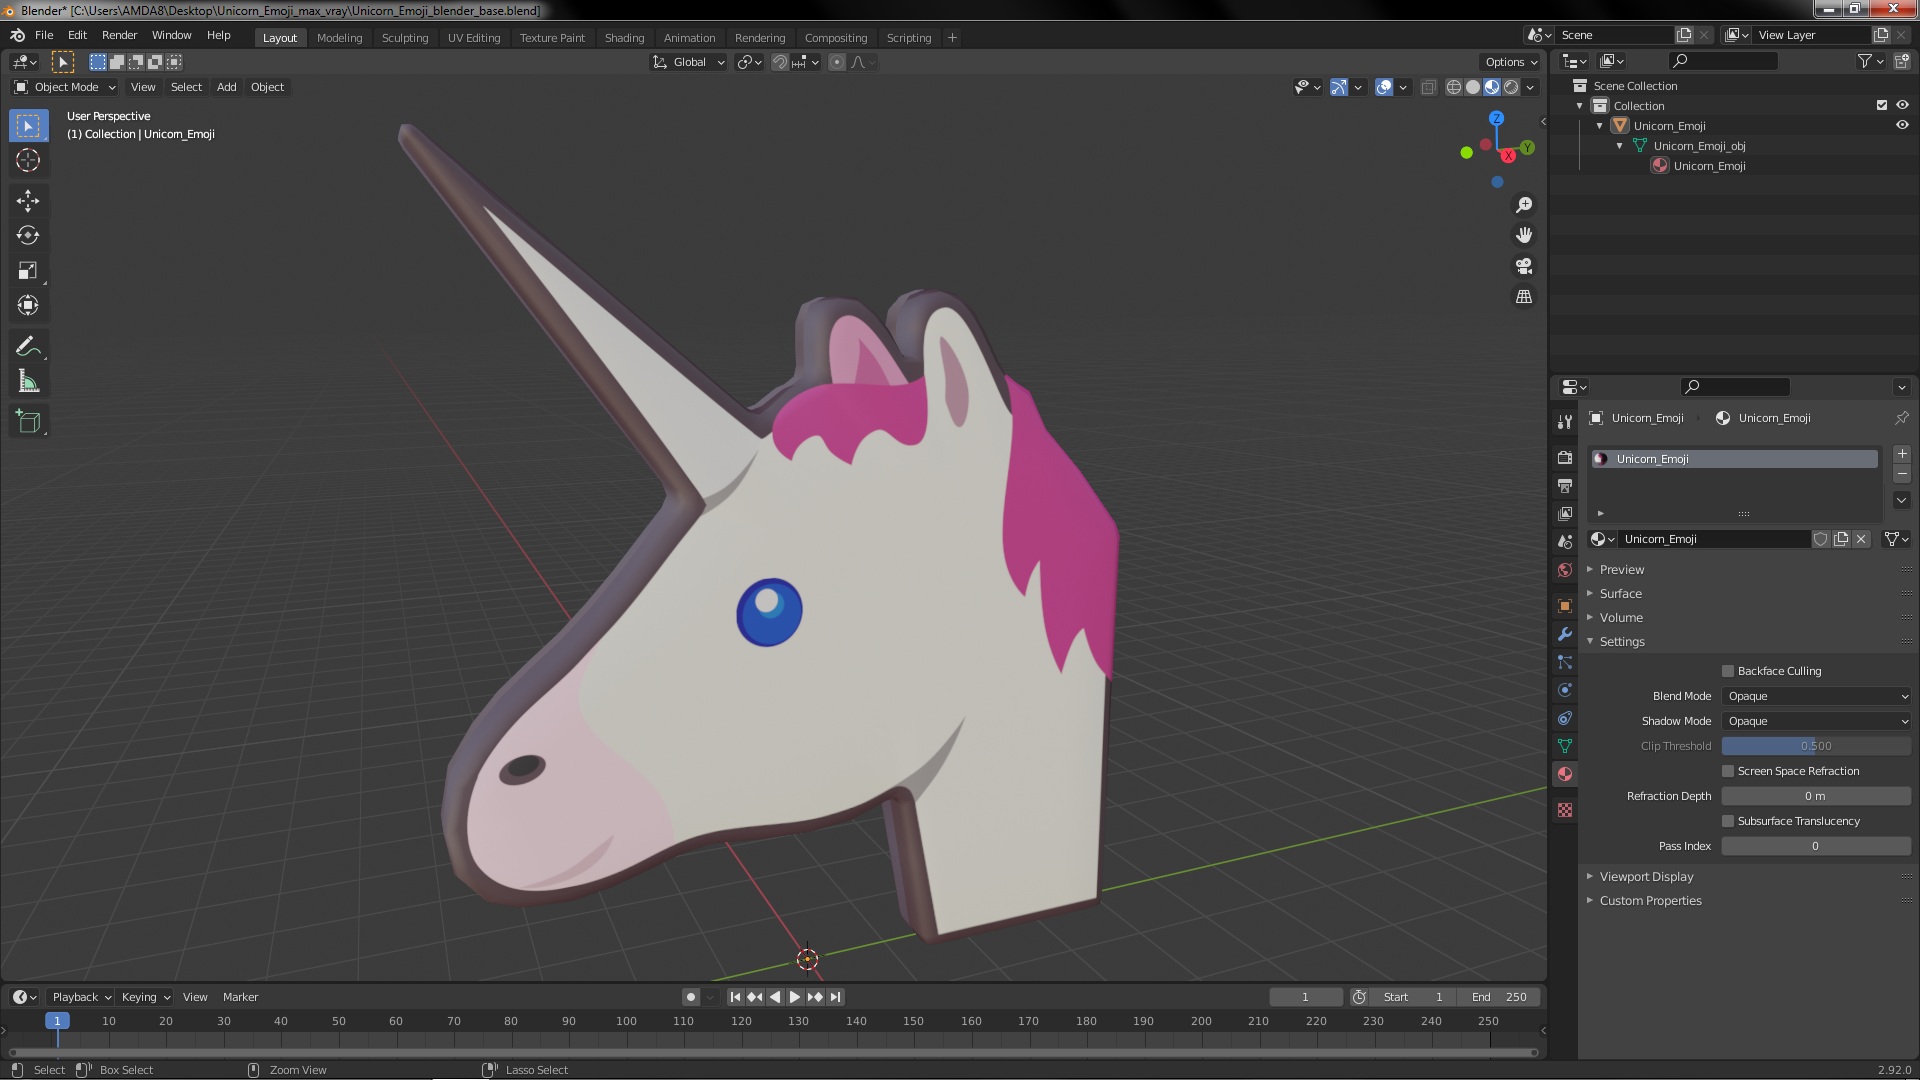Click the viewport zoom magnifier icon

[1524, 205]
